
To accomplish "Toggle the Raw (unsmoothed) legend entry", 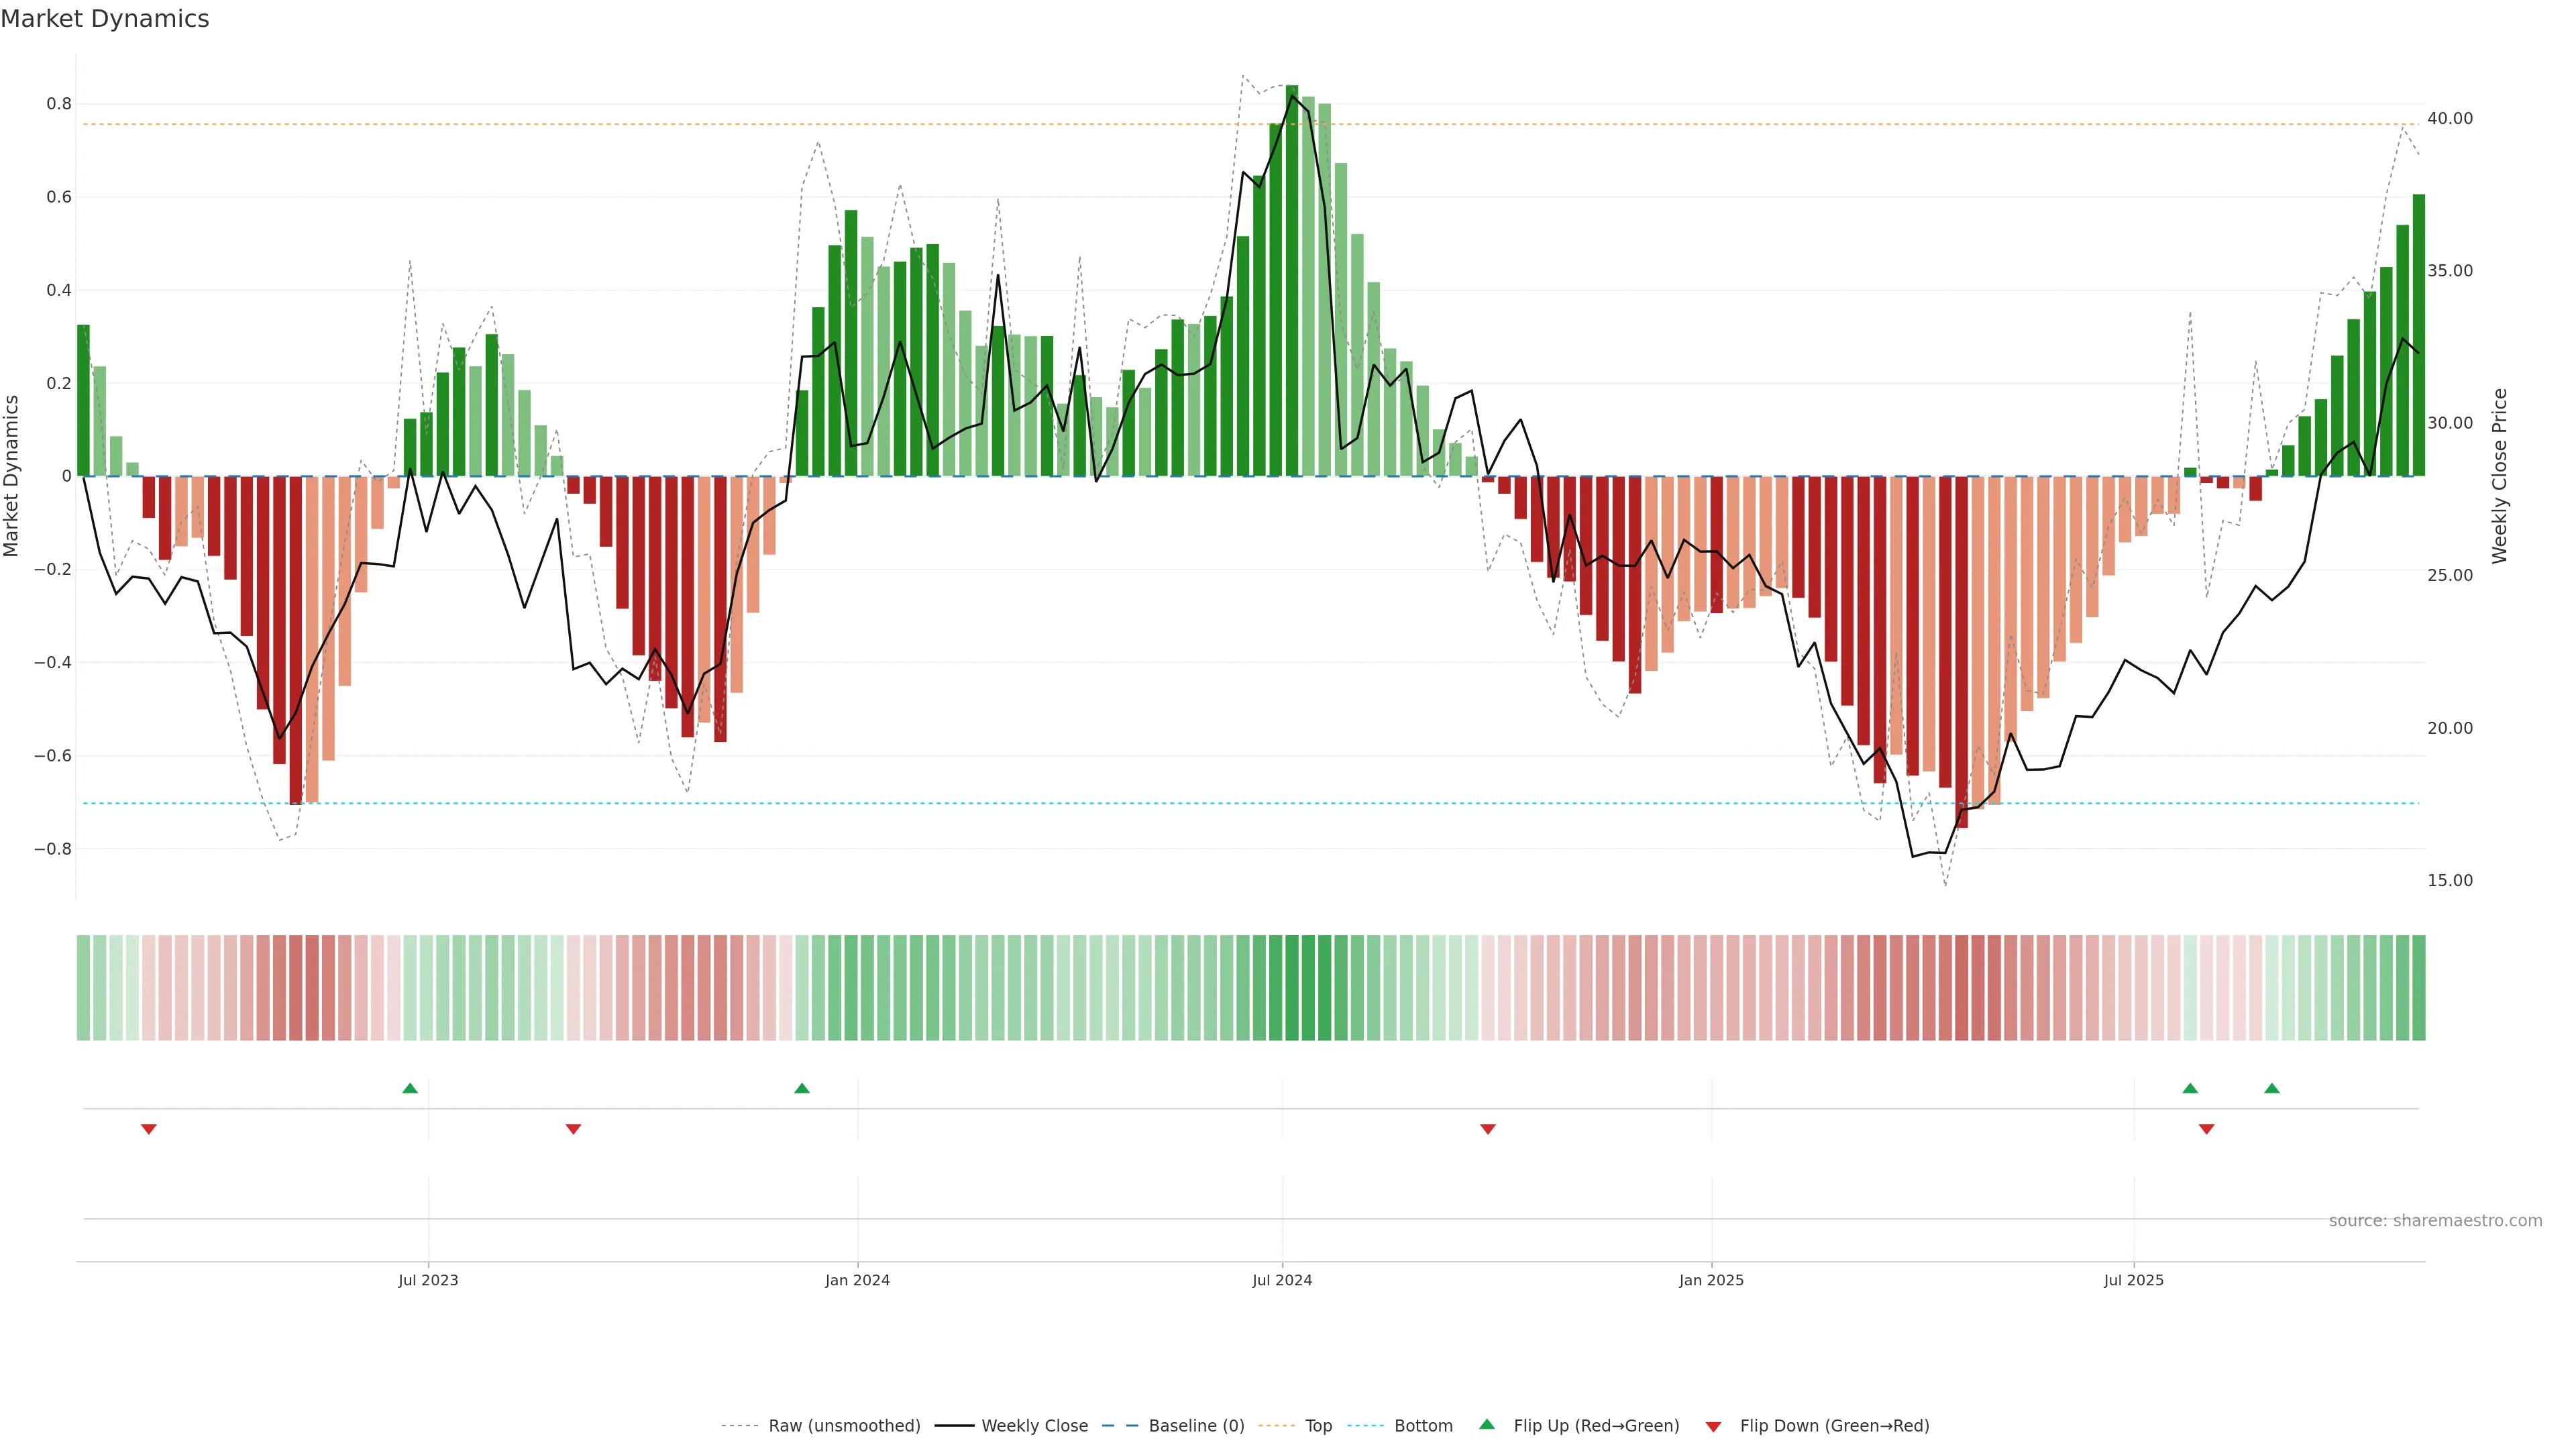I will [843, 1426].
